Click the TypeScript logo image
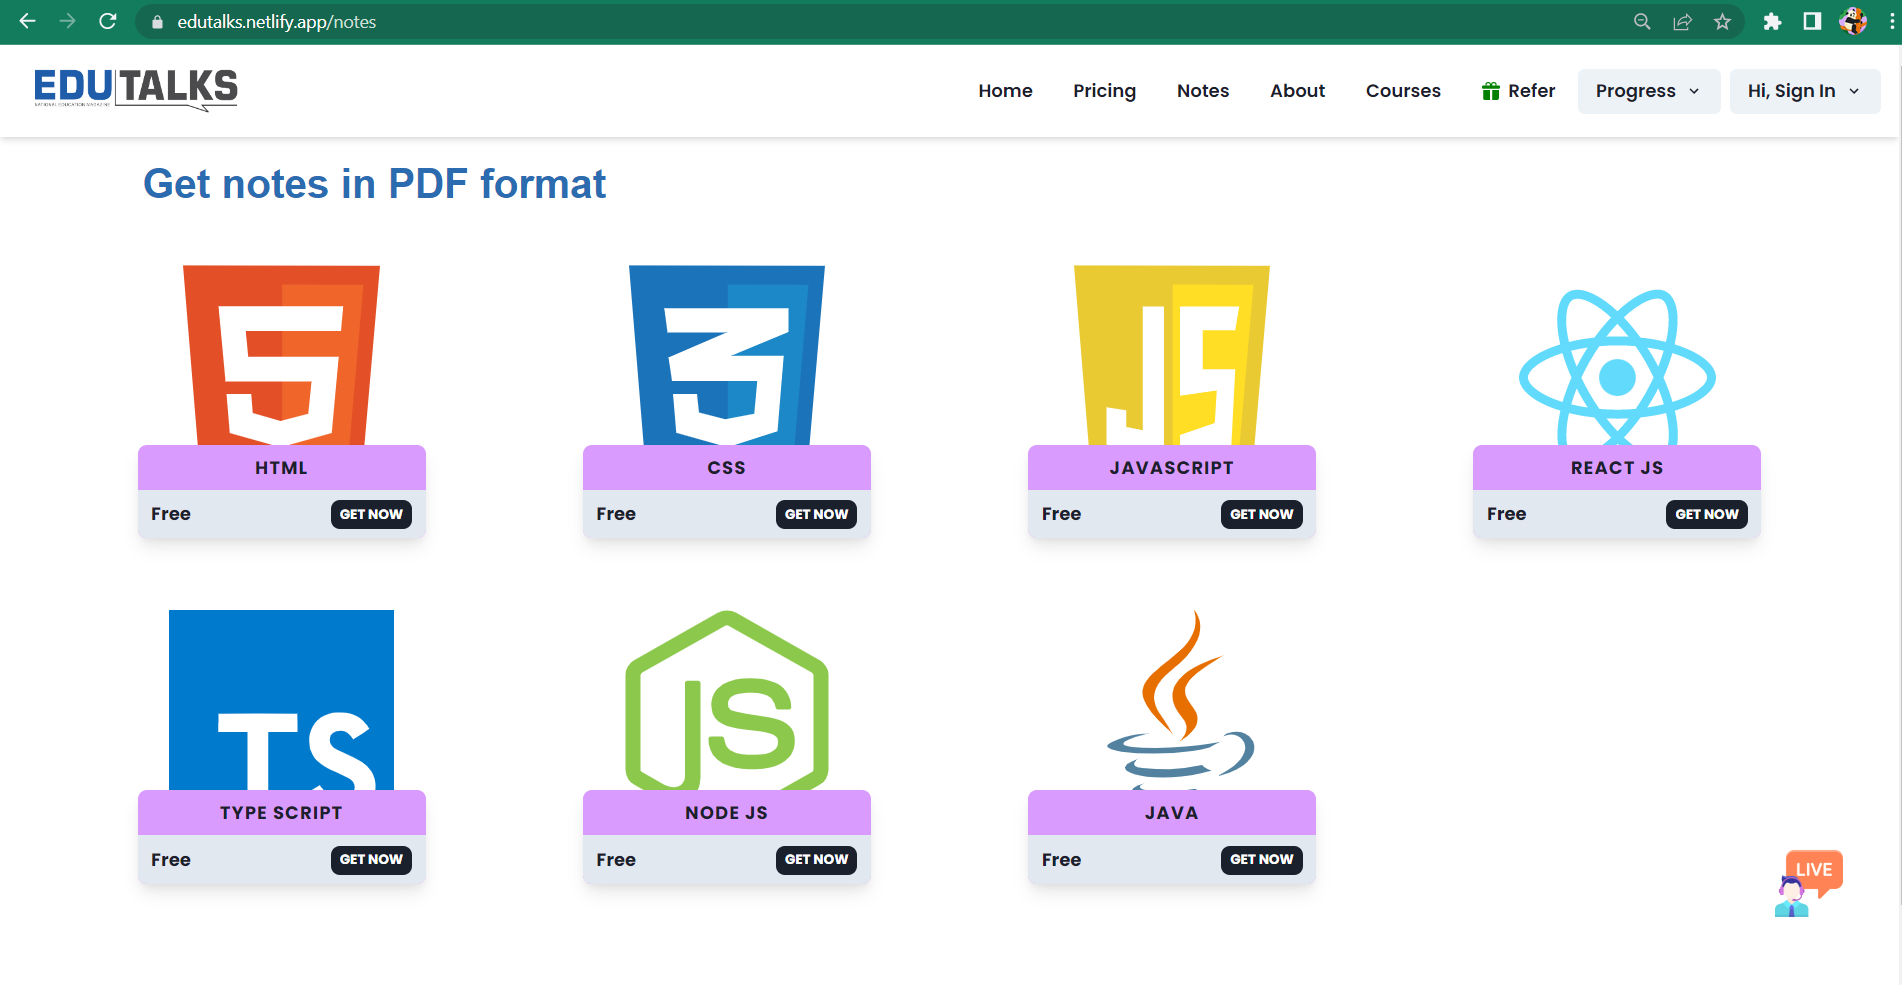Image resolution: width=1902 pixels, height=985 pixels. pos(281,700)
